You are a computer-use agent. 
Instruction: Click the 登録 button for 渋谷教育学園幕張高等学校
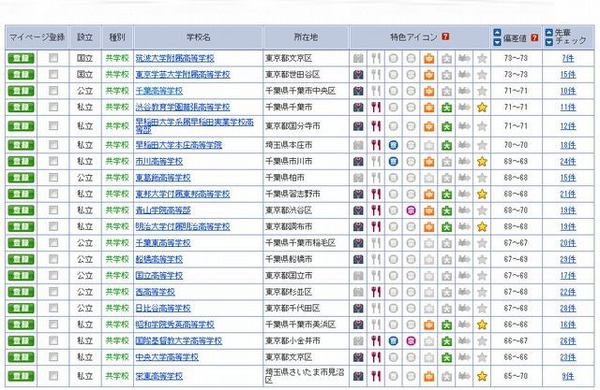click(21, 107)
